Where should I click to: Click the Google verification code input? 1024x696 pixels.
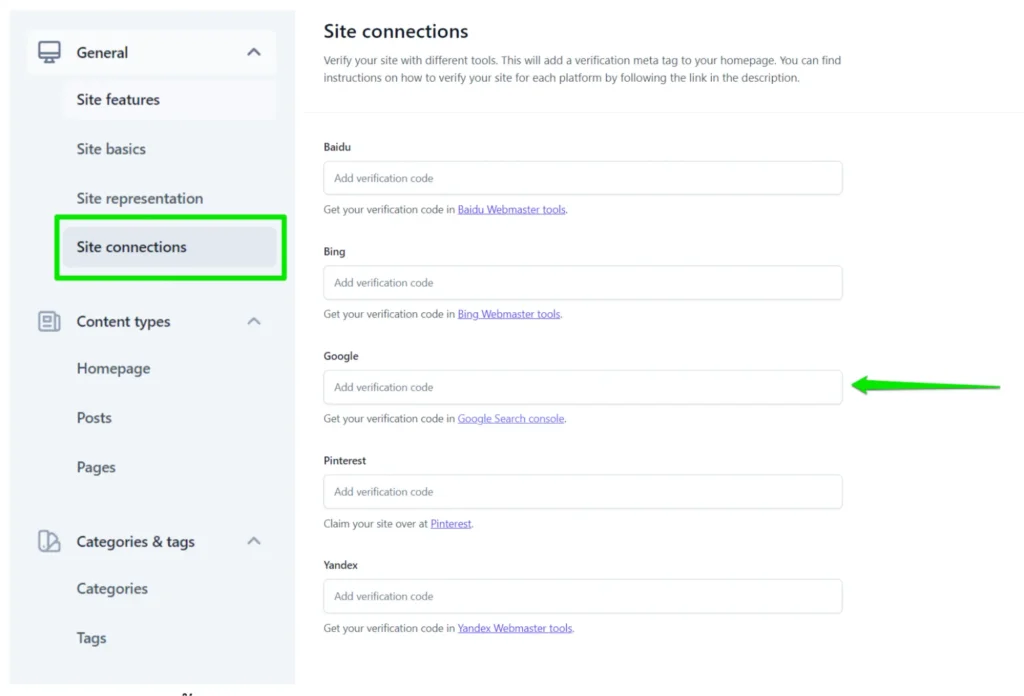click(x=582, y=387)
